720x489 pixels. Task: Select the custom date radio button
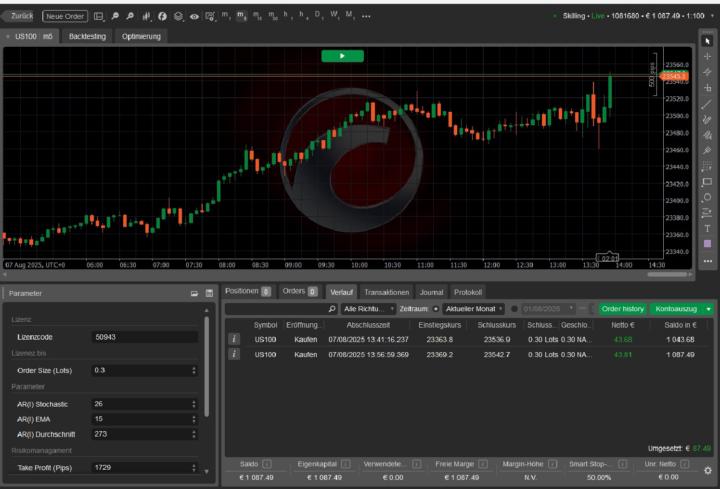[514, 309]
